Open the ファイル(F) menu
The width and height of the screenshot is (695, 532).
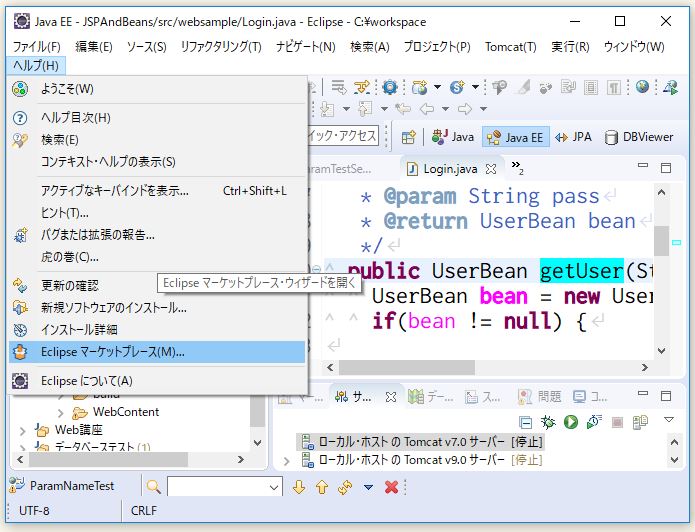tap(37, 47)
